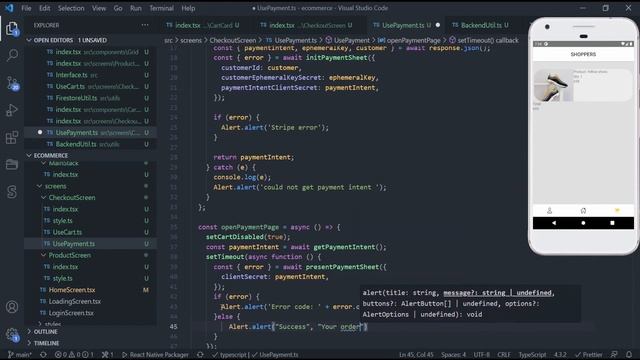Open the Go menu
Screen dimensions: 640x360
click(118, 8)
